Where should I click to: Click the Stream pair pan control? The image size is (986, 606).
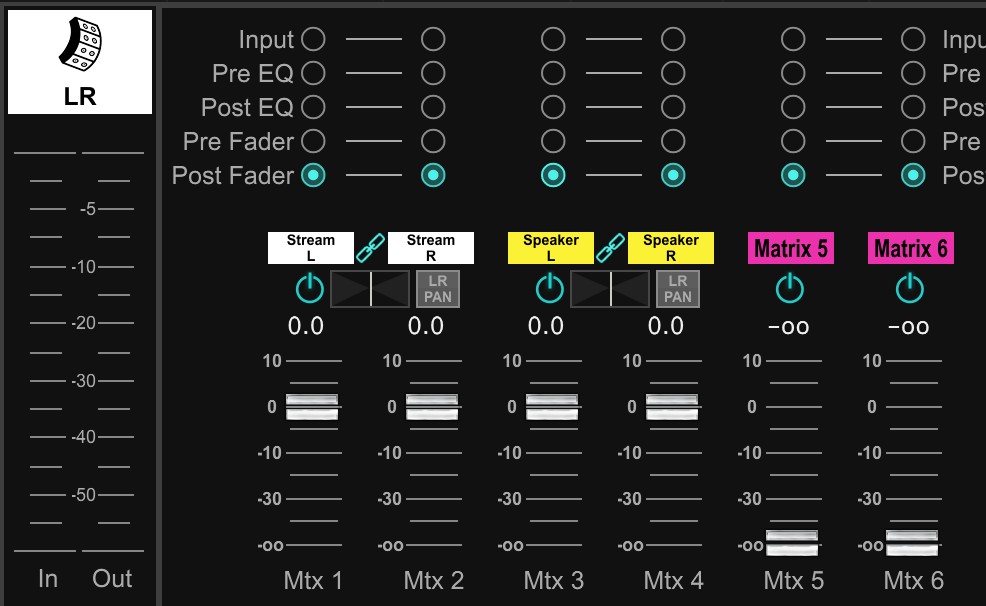(x=370, y=289)
